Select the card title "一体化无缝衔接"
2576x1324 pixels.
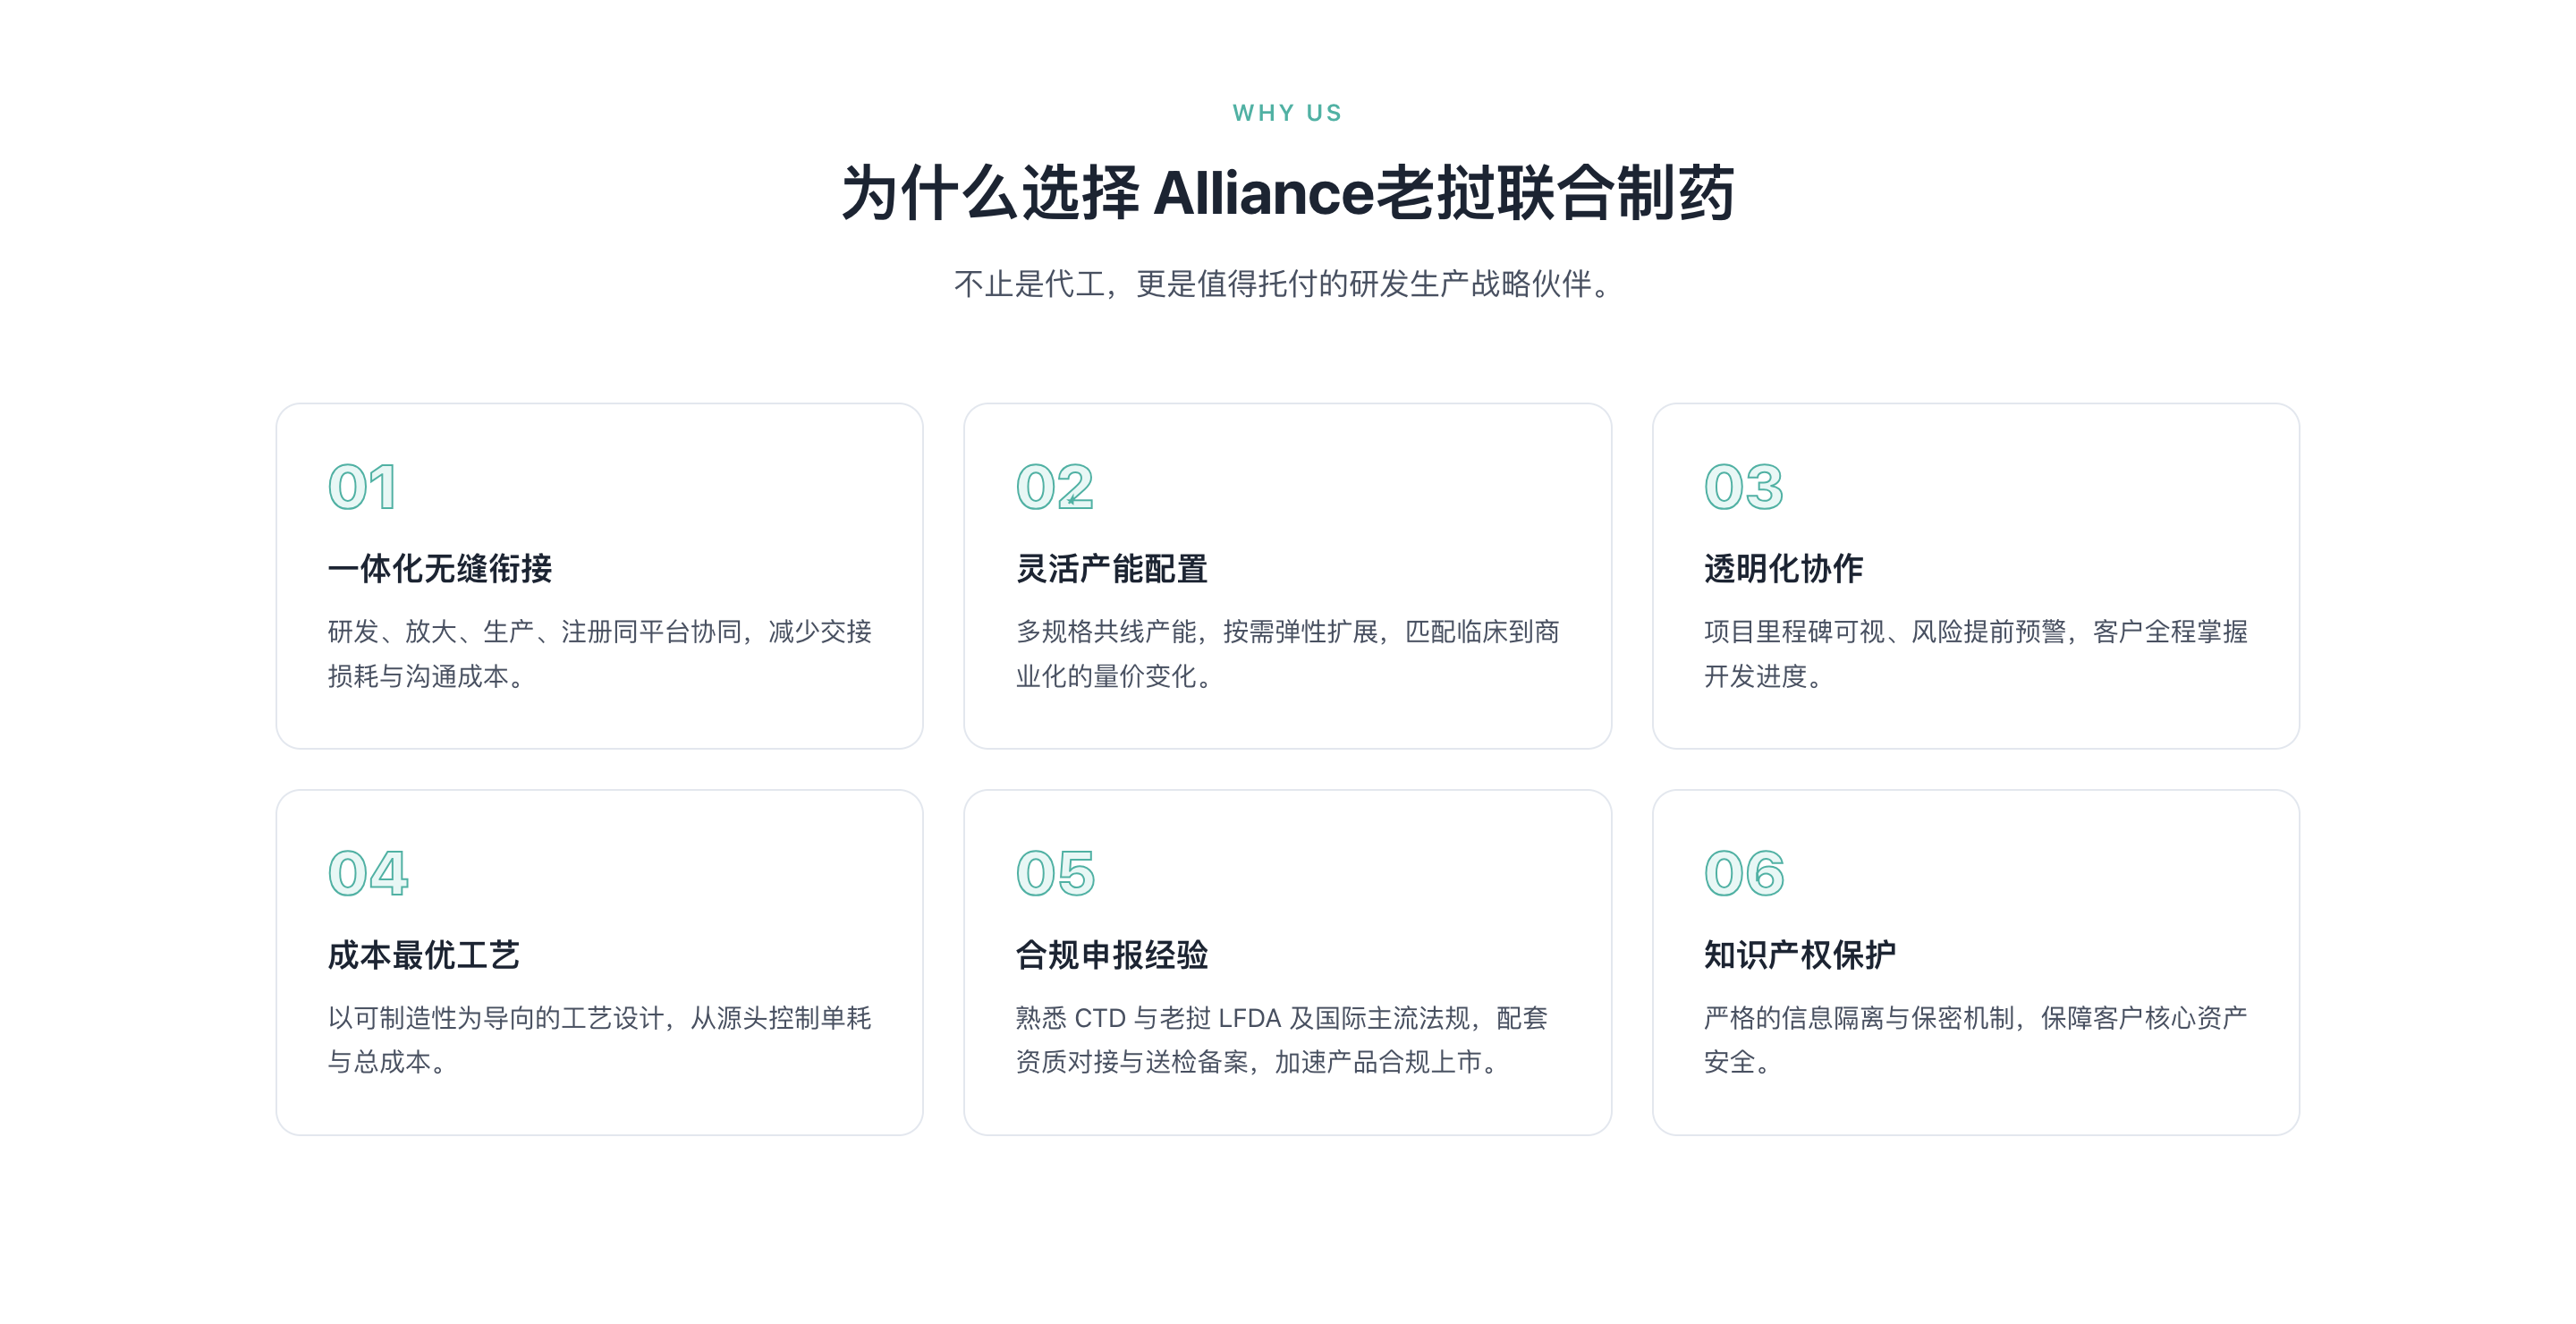(440, 569)
